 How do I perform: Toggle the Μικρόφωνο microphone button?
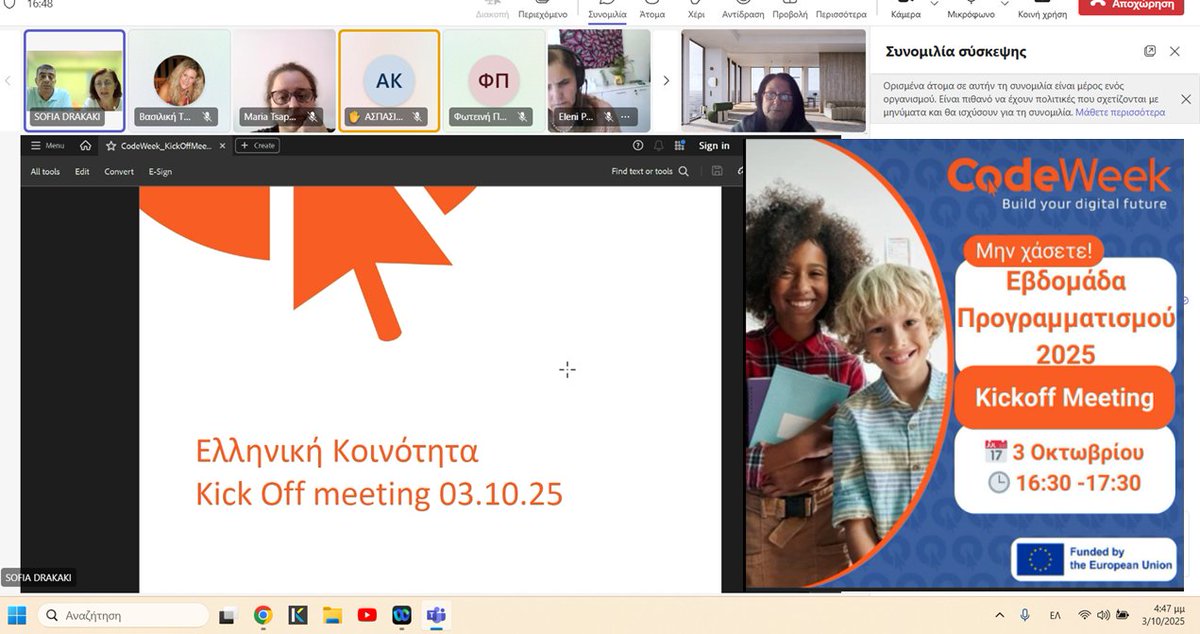[x=970, y=10]
